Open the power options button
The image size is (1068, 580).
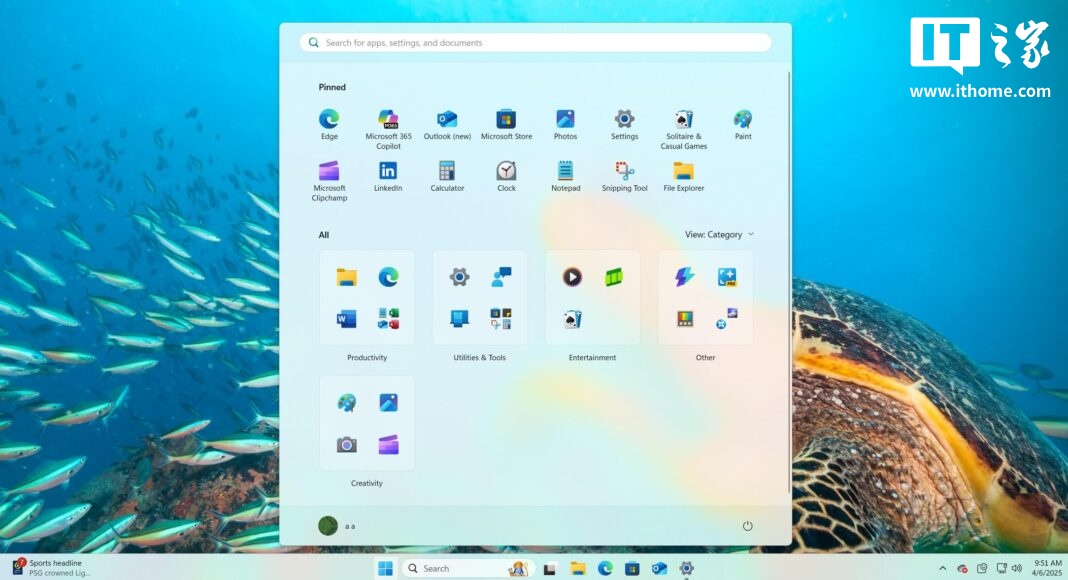[747, 526]
